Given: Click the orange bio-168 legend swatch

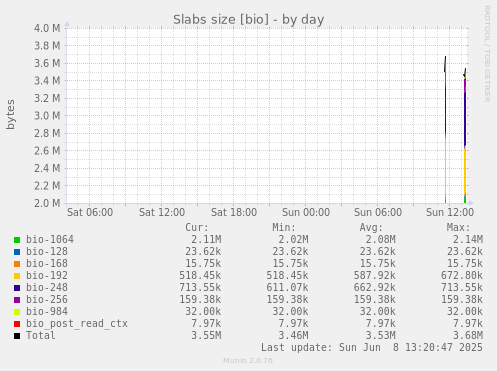Looking at the screenshot, I should (x=17, y=264).
